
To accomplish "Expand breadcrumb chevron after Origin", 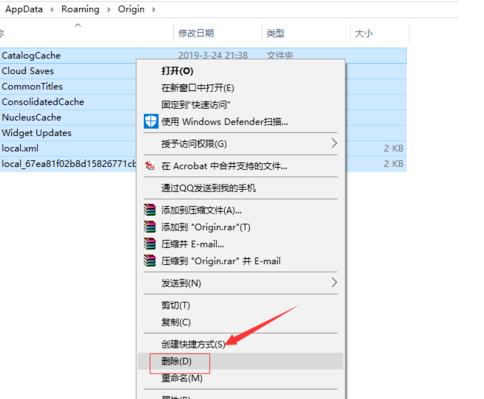I will tap(154, 10).
